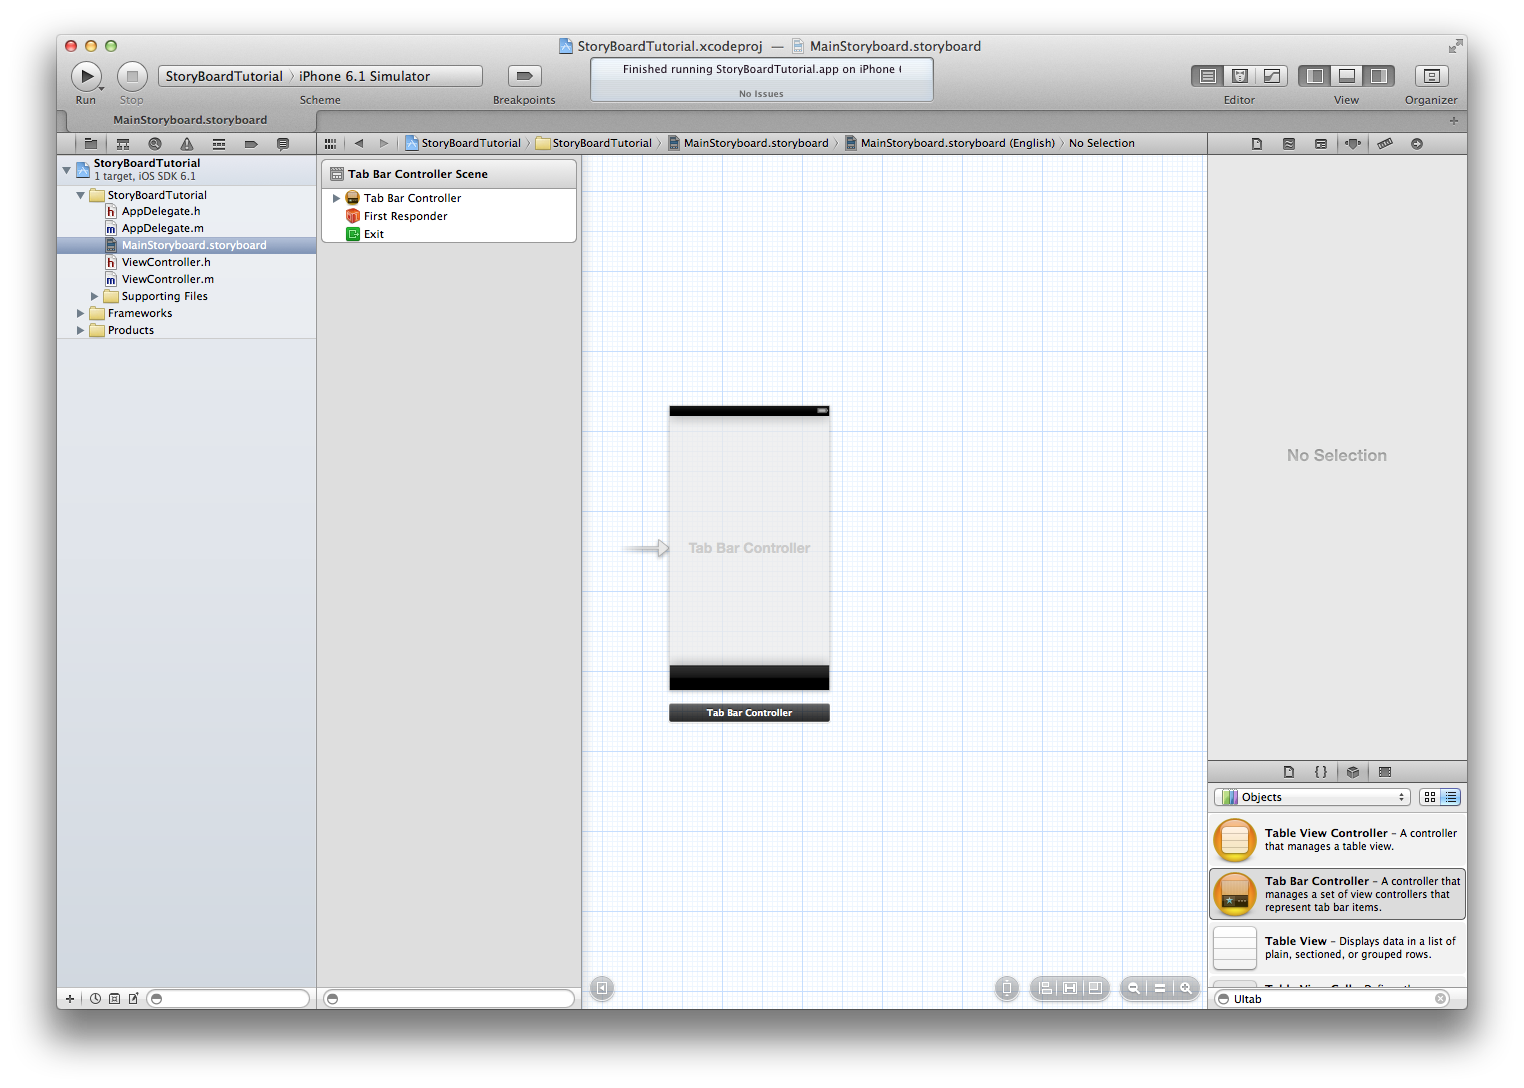Toggle the Utilities panel visibility

click(x=1379, y=76)
